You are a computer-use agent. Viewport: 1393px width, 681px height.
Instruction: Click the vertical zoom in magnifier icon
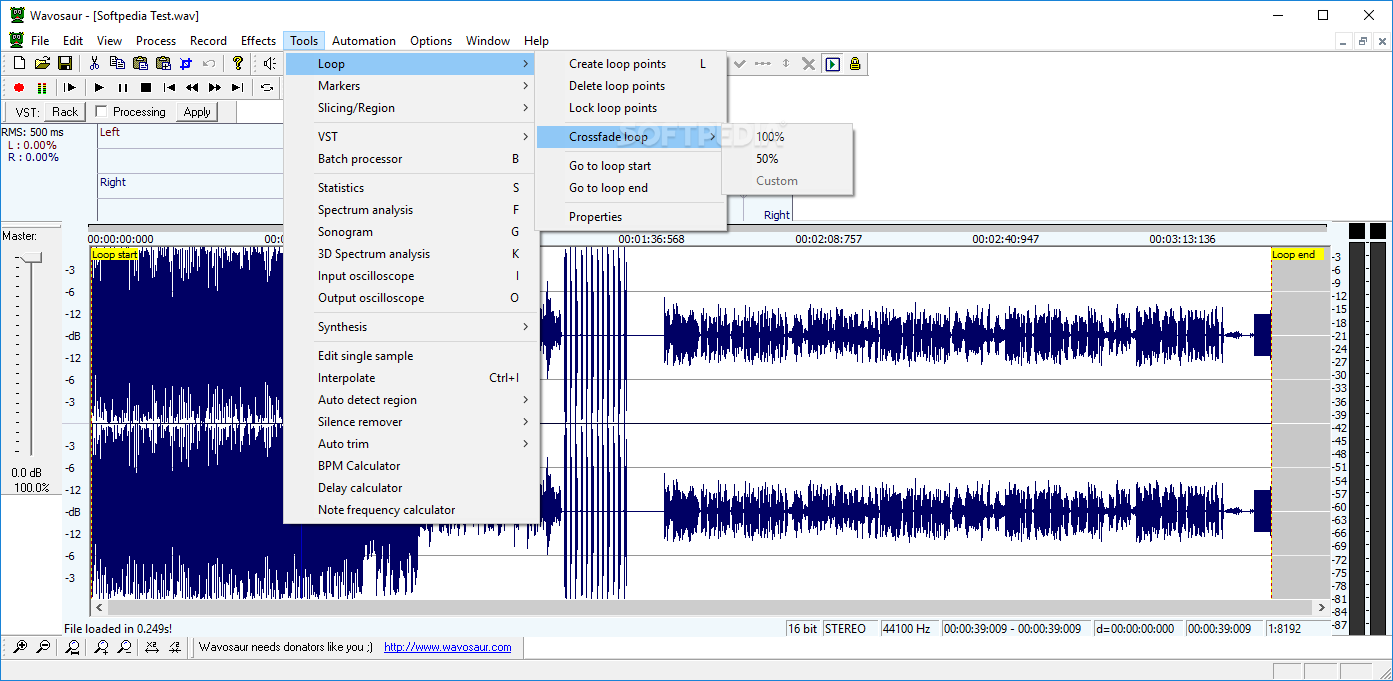(101, 647)
